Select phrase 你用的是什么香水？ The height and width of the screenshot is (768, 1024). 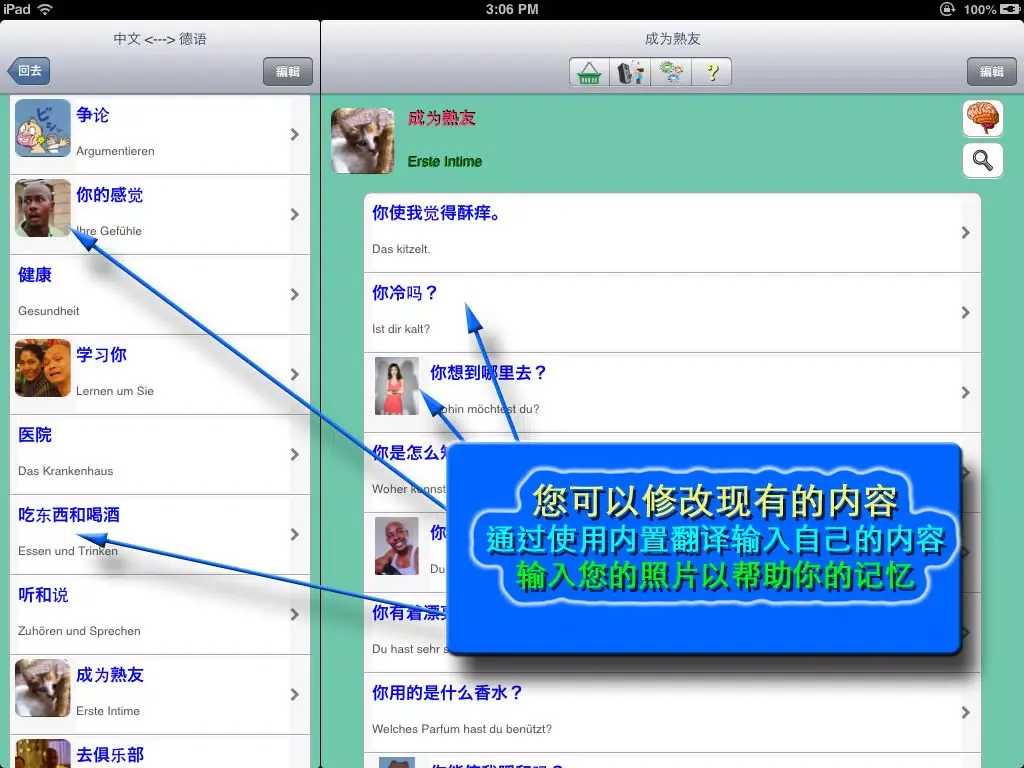pos(447,693)
